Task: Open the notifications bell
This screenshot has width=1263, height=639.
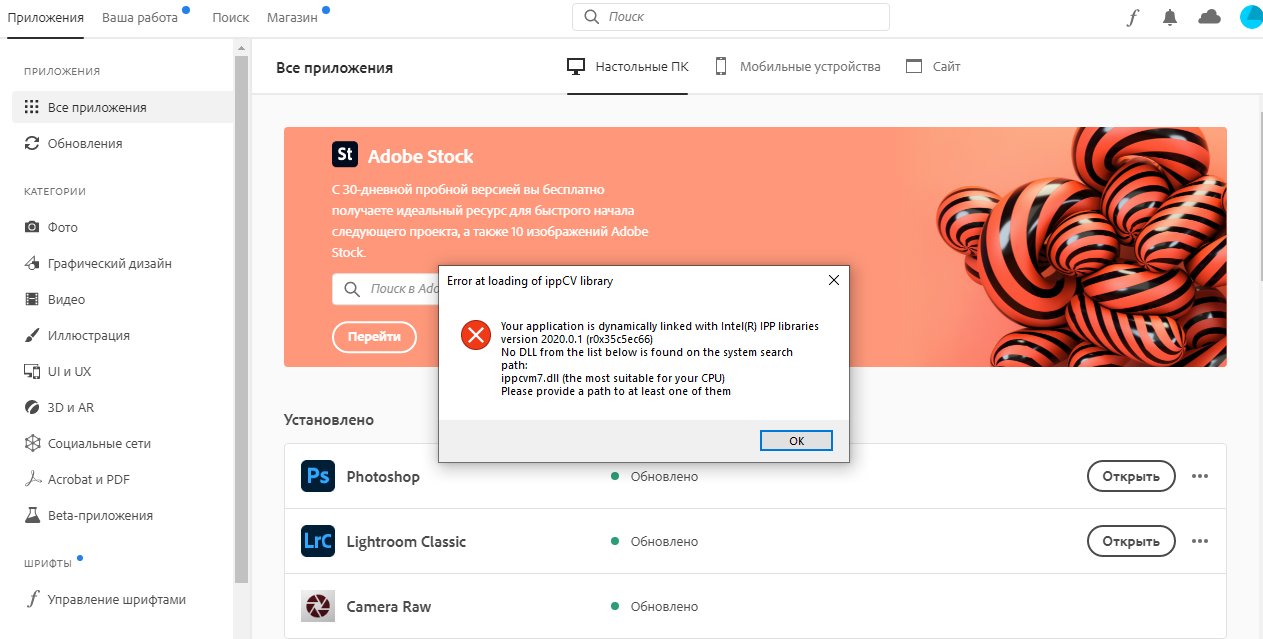Action: (x=1170, y=17)
